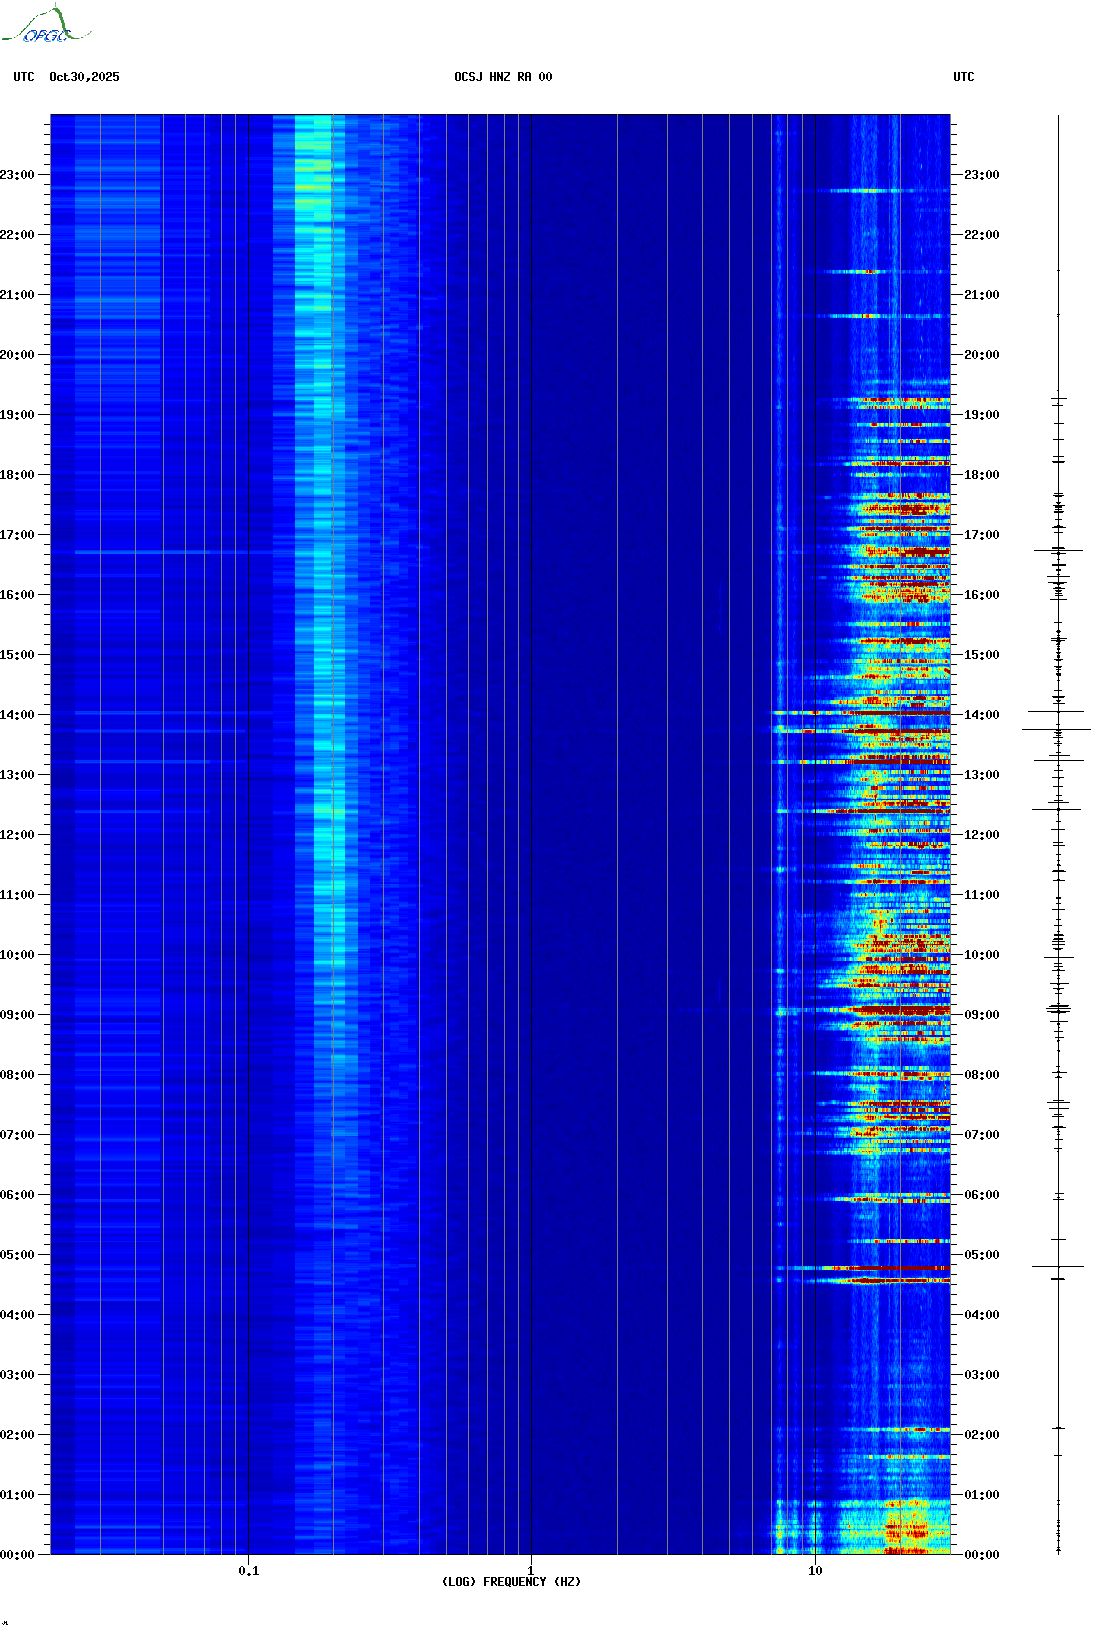
Task: Click the seismogram trace spike near 05:00
Action: [1058, 1267]
